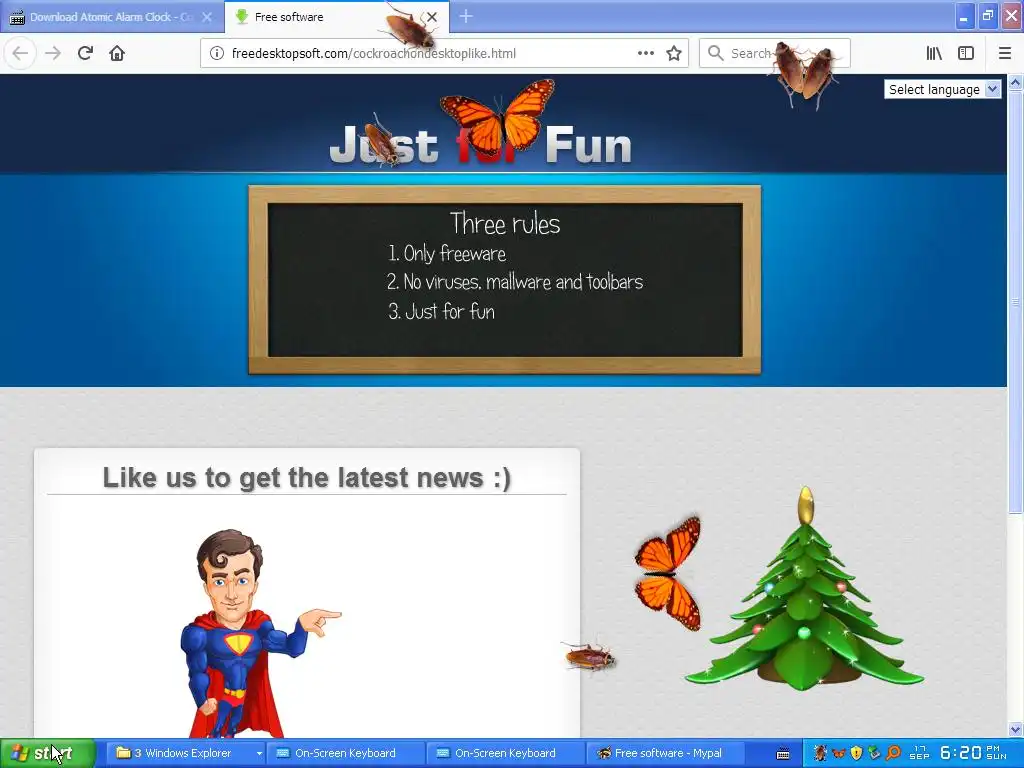Click the Christmas tree image

point(804,588)
